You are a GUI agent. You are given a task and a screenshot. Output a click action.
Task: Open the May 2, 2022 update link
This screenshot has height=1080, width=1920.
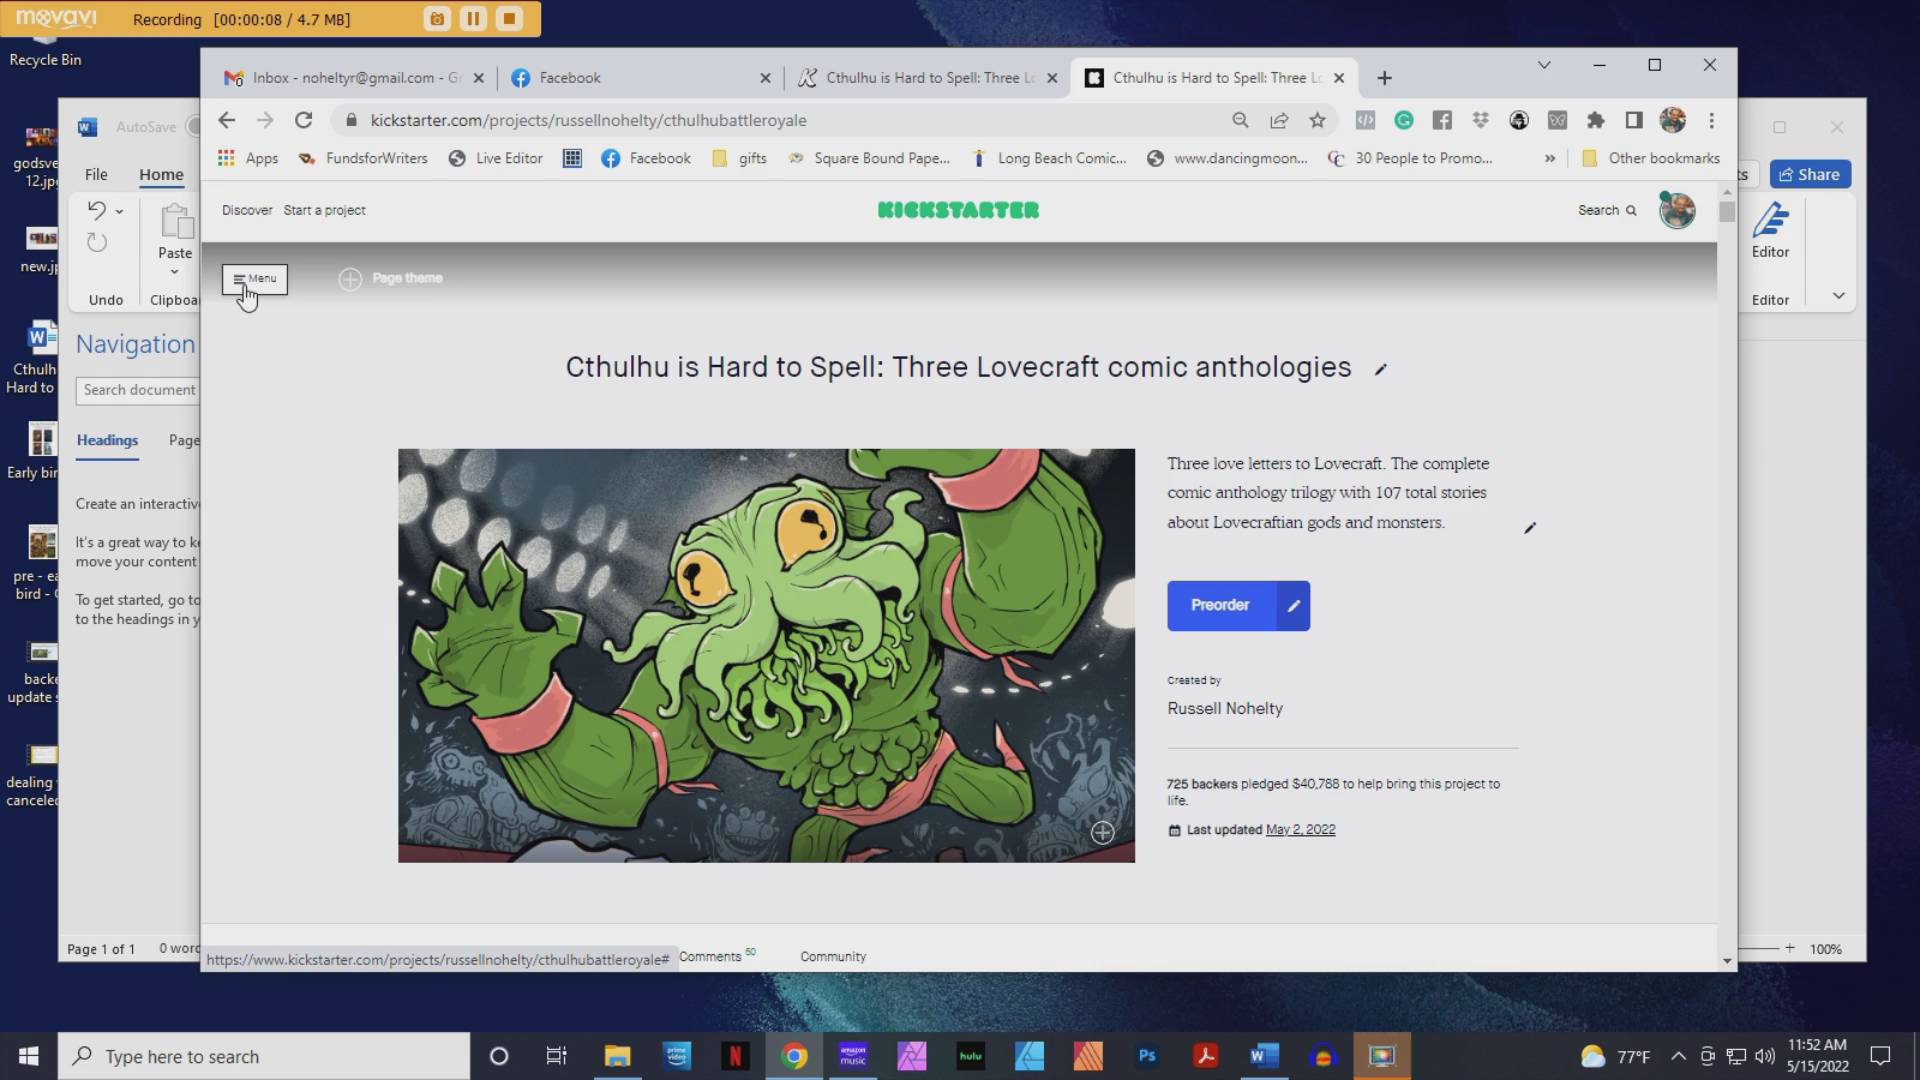pyautogui.click(x=1300, y=830)
